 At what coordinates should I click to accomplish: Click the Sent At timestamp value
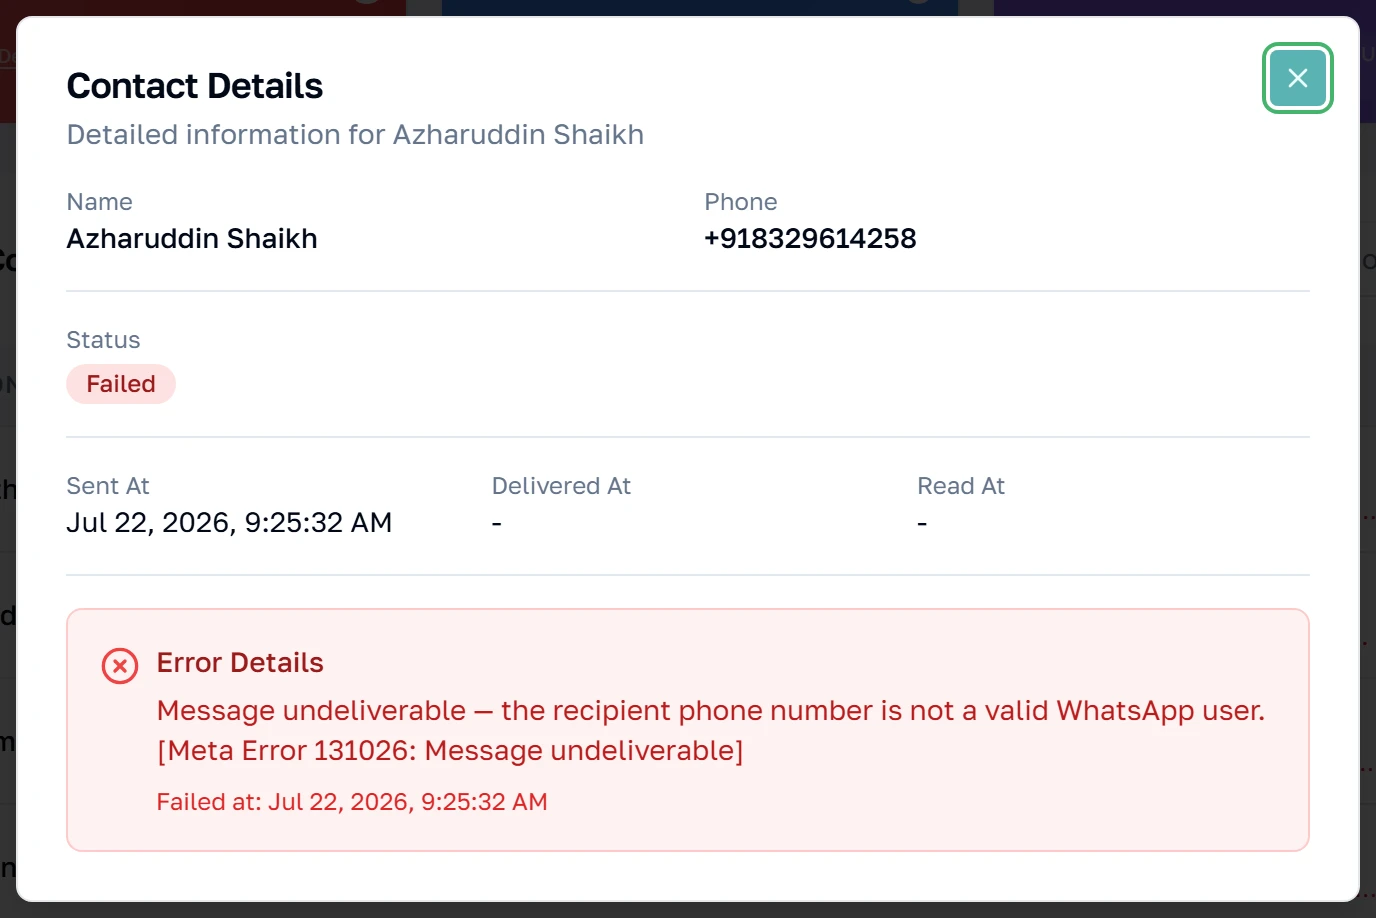click(229, 522)
